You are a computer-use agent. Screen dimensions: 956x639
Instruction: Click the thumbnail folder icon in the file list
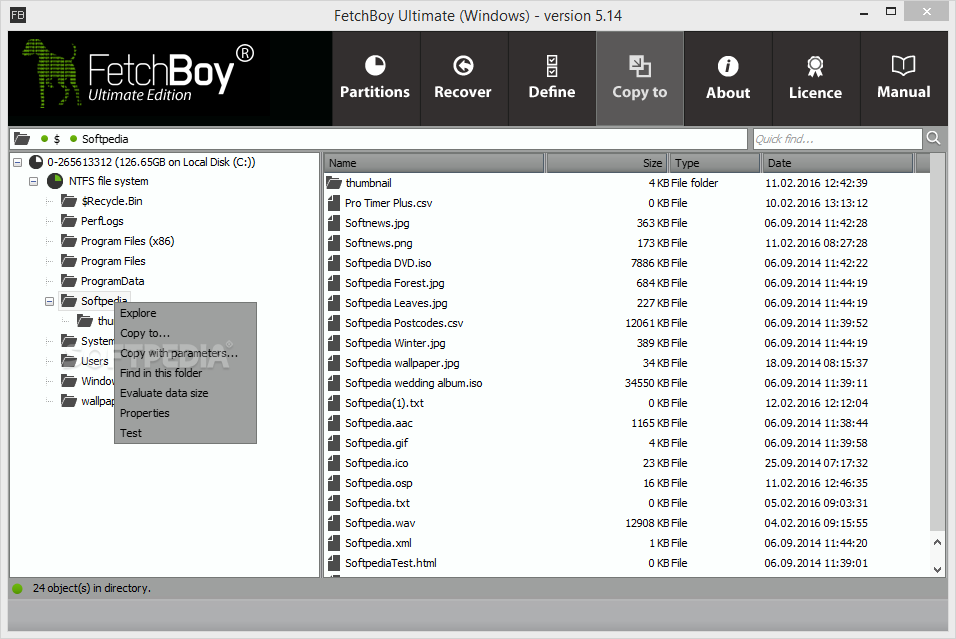coord(334,182)
